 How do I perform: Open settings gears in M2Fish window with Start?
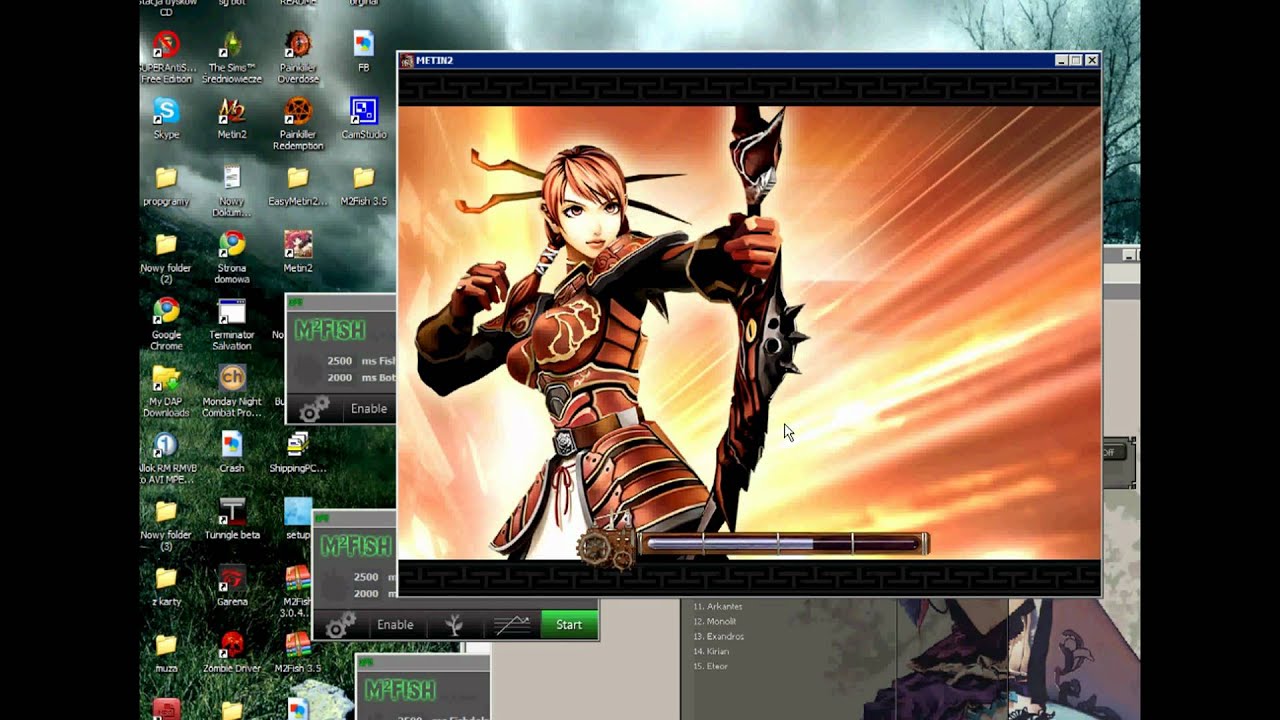coord(340,625)
